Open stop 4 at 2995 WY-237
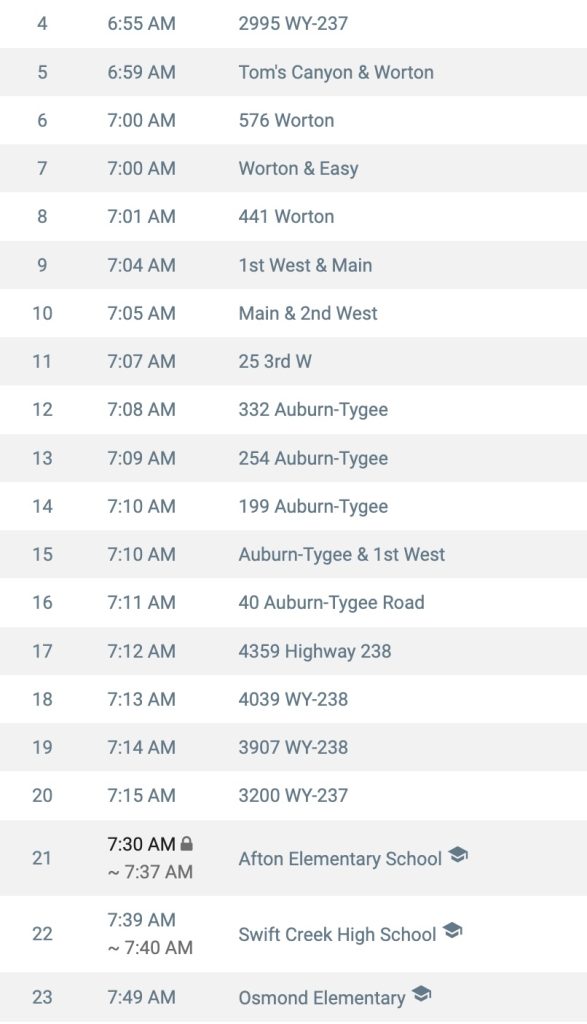 point(293,24)
